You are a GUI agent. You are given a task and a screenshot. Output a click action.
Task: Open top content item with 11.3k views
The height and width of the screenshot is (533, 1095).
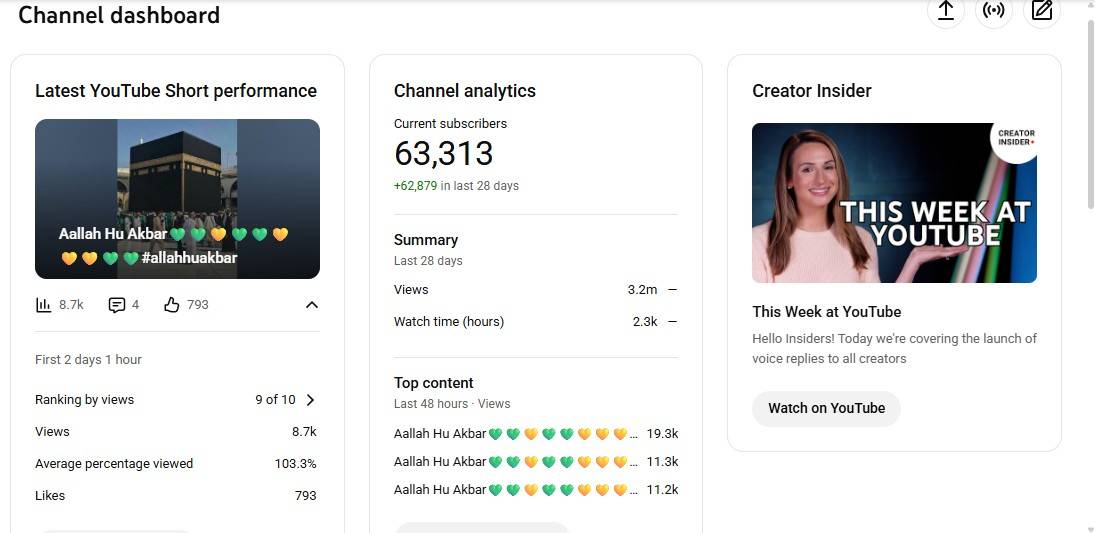[x=535, y=462]
